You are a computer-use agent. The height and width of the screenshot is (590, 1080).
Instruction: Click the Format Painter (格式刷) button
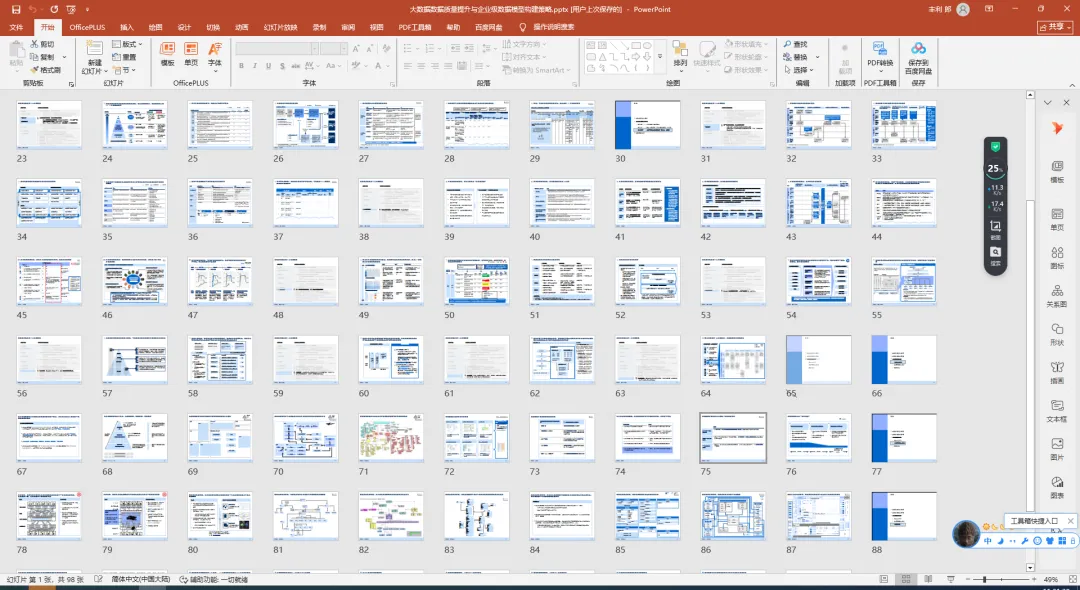click(x=45, y=70)
